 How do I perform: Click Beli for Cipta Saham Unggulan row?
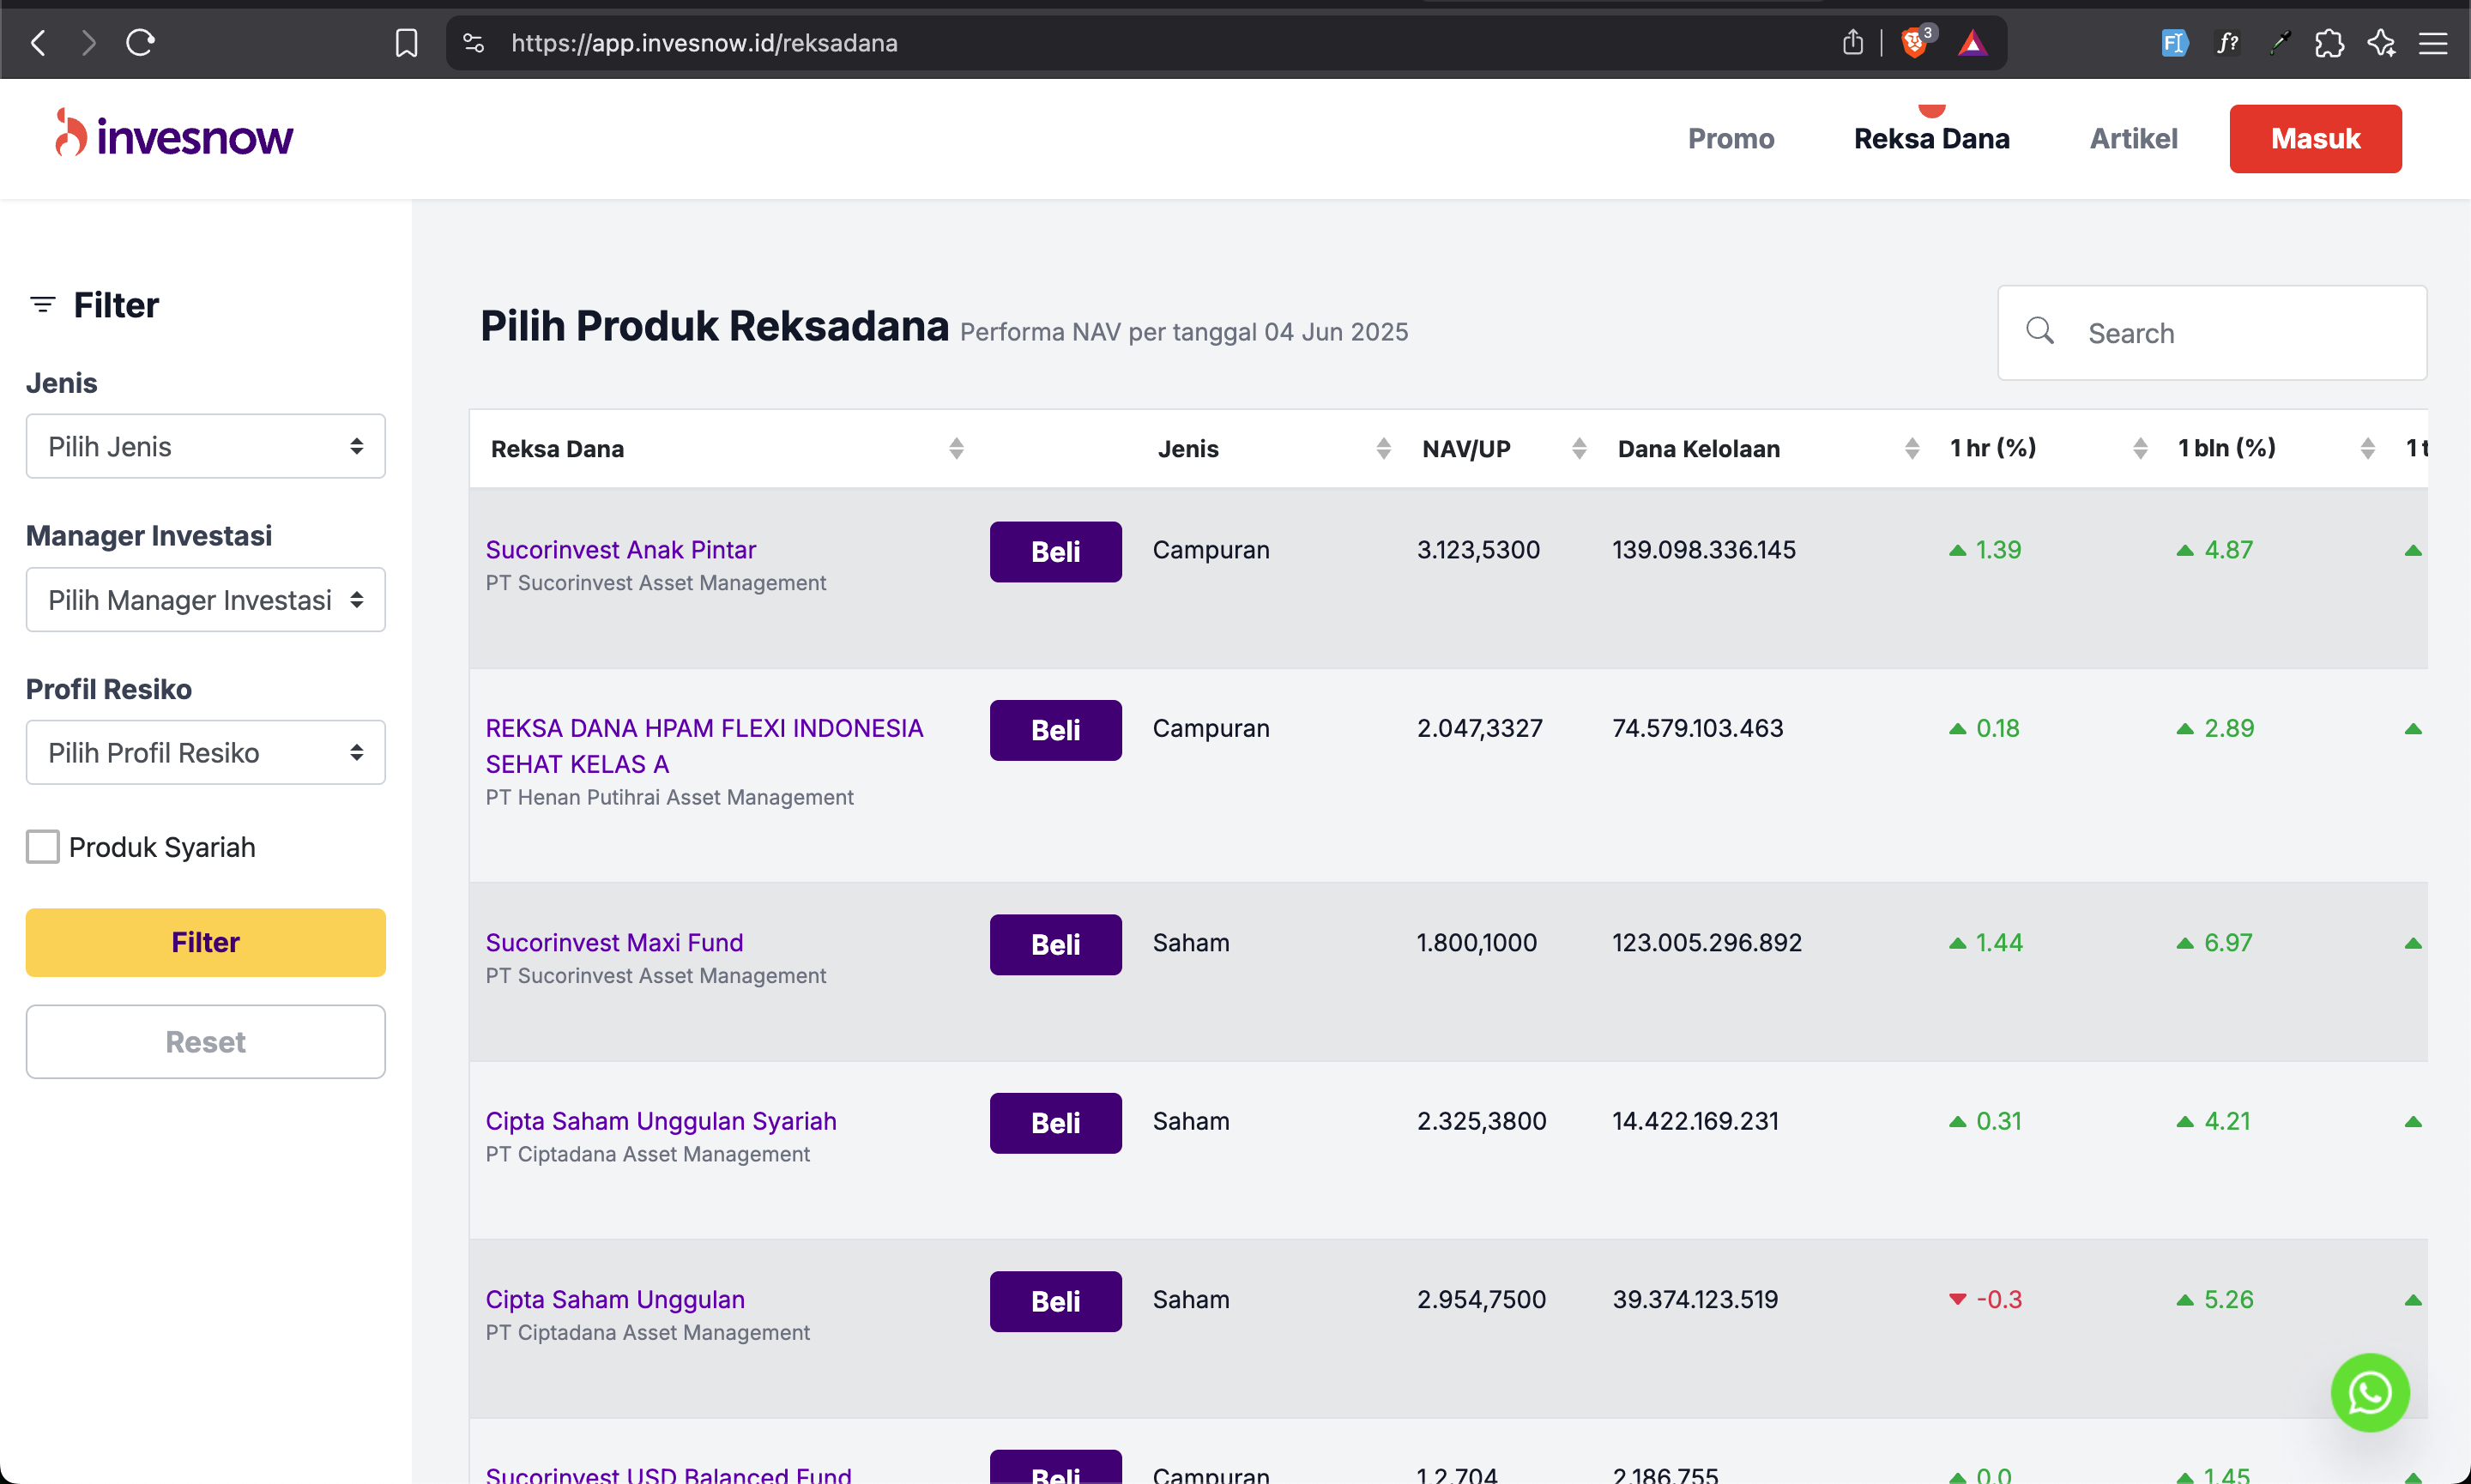pos(1055,1301)
